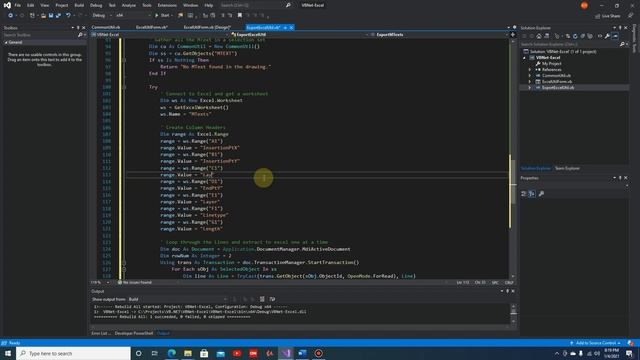
Task: Click the user account avatar
Action: (584, 5)
